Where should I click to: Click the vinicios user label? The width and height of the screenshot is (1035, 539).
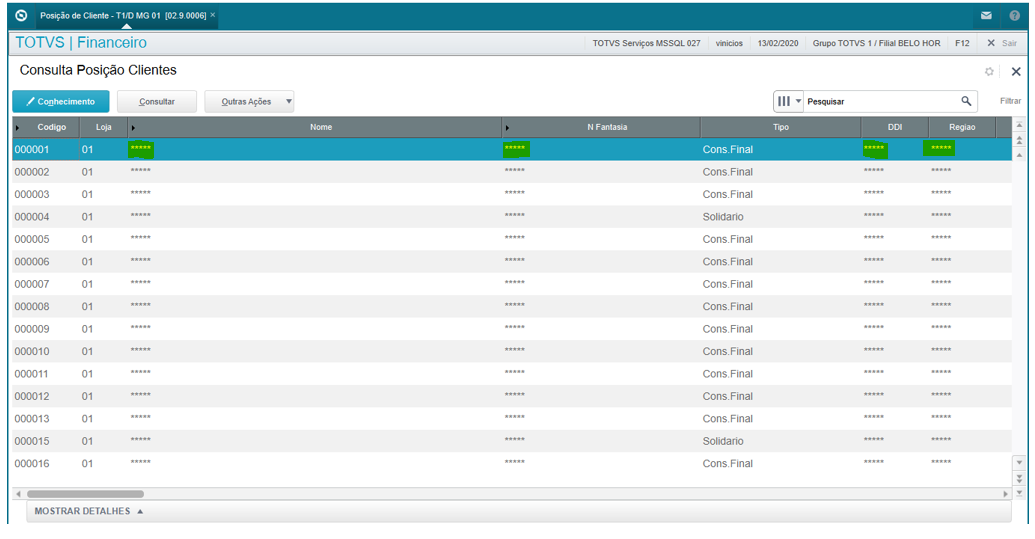(x=729, y=43)
